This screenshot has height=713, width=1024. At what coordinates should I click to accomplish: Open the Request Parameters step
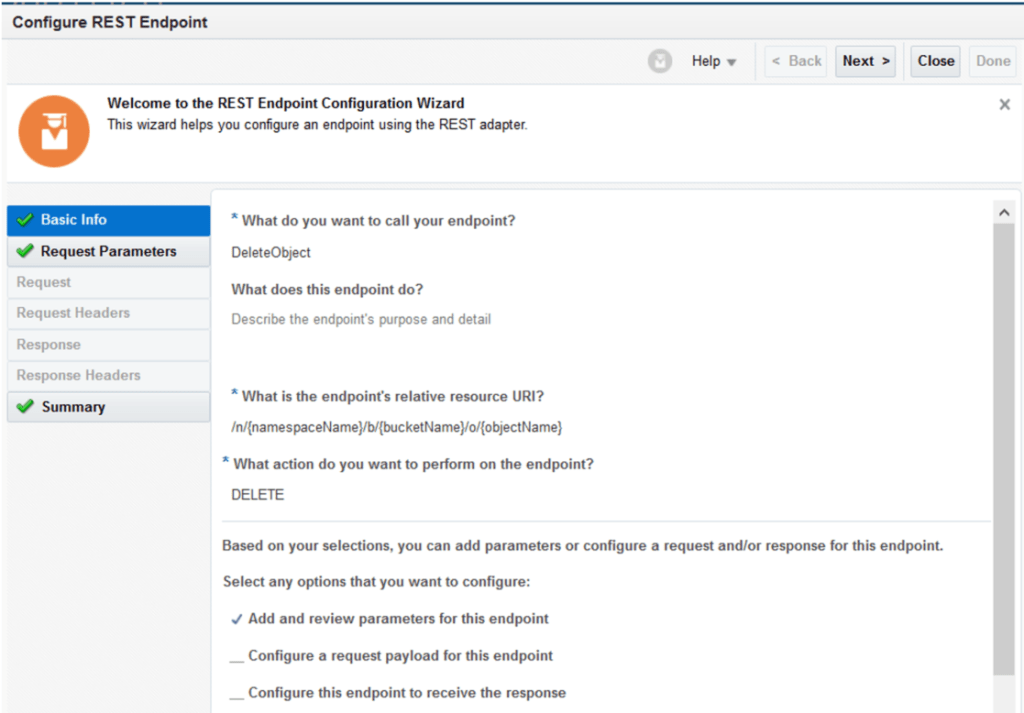point(108,252)
